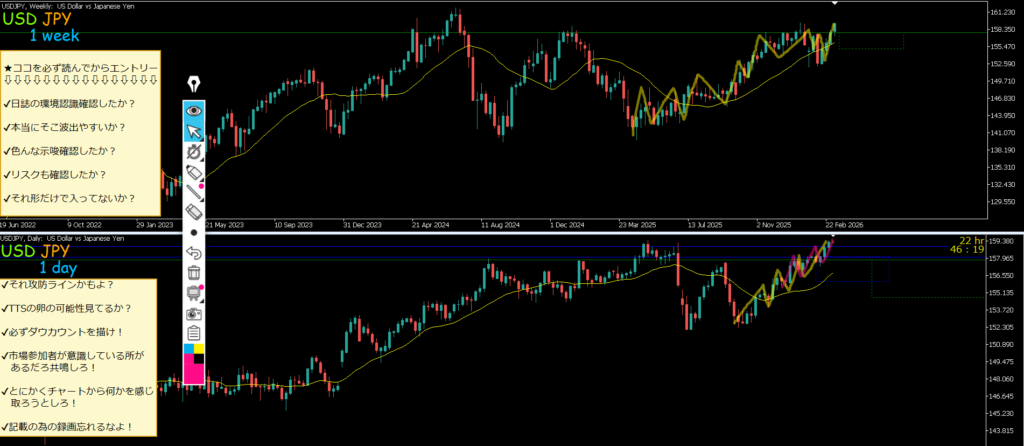Click the "USDJPY, Weekly" chart title
Screen dimensions: 1024x446
[28, 5]
